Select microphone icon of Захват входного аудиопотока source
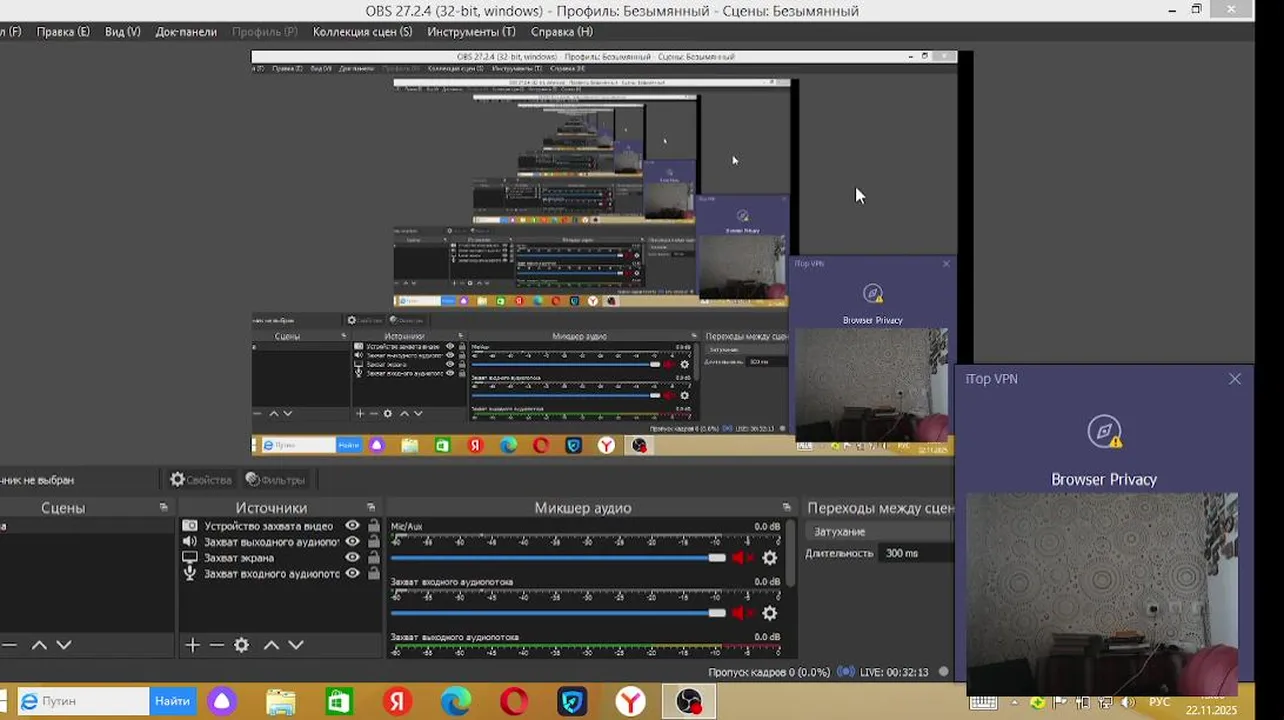The height and width of the screenshot is (720, 1284). [x=190, y=574]
